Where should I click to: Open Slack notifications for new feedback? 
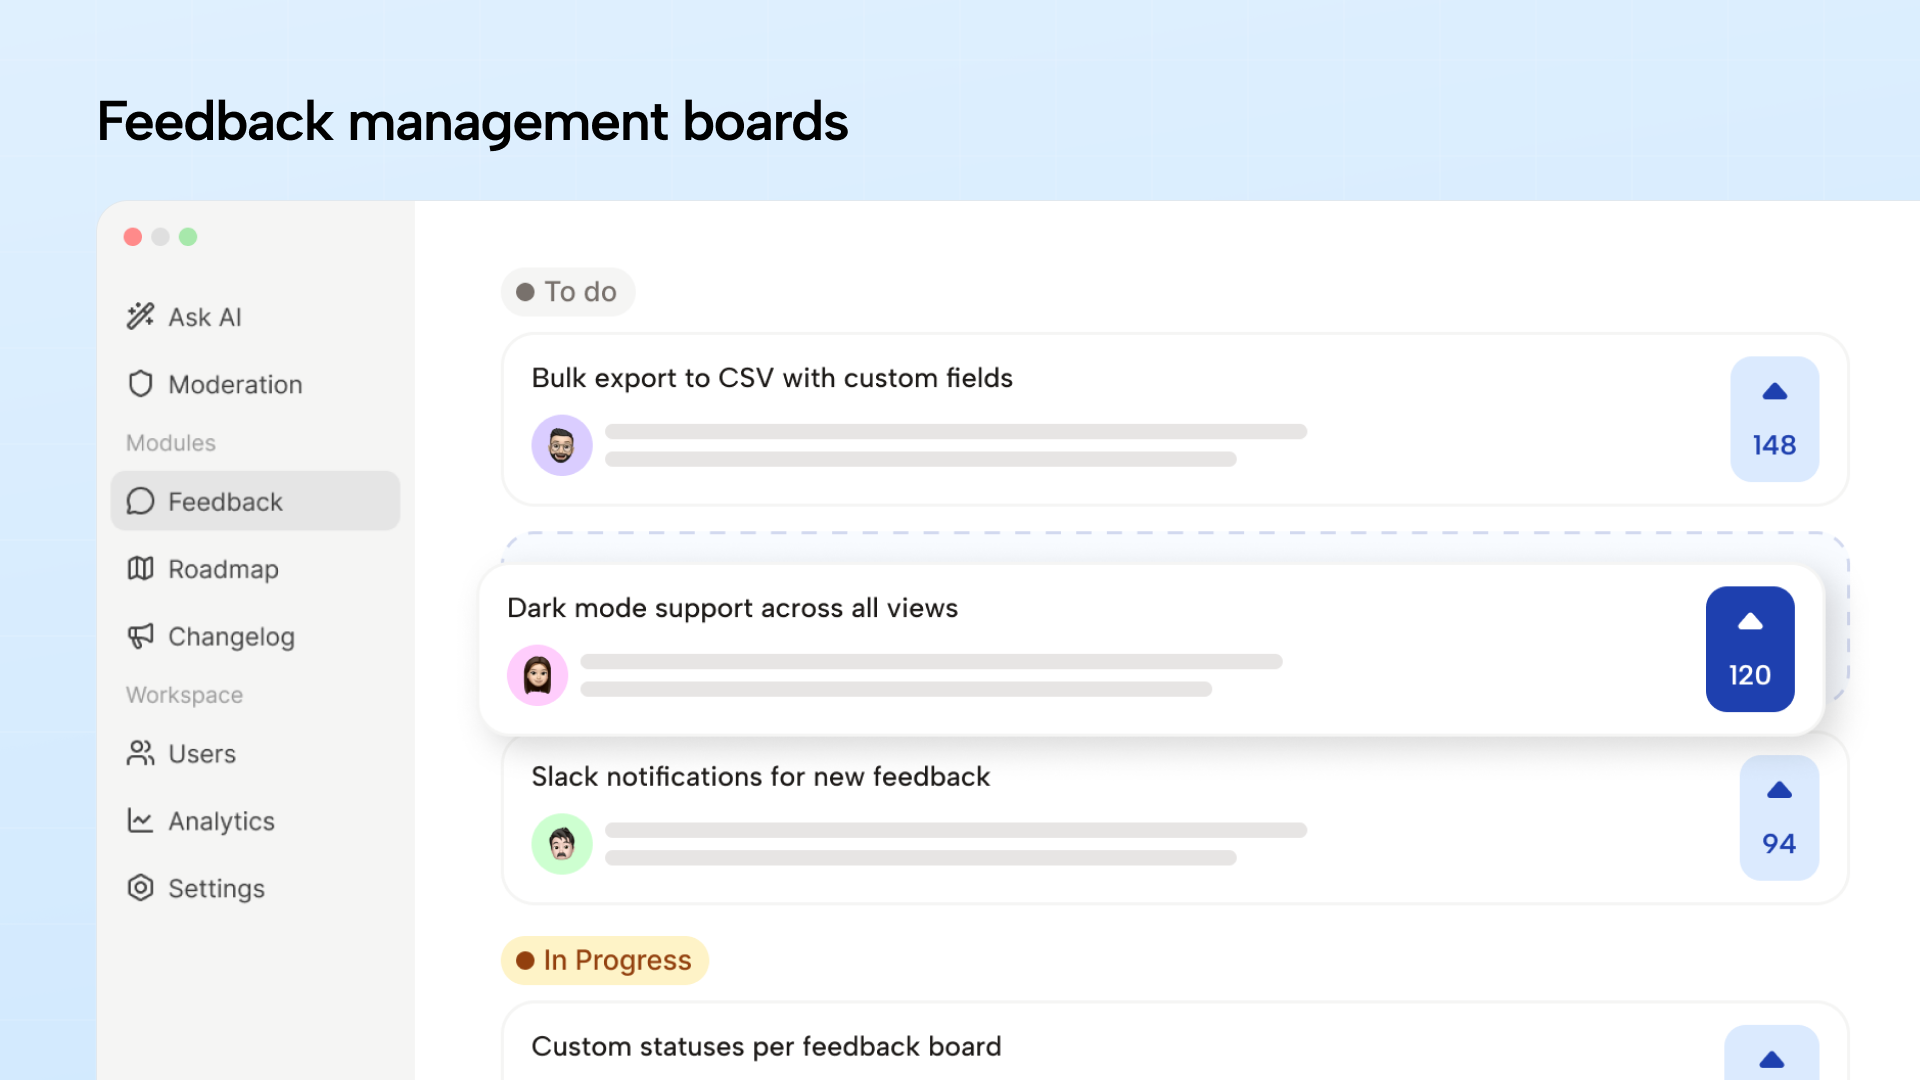coord(760,777)
